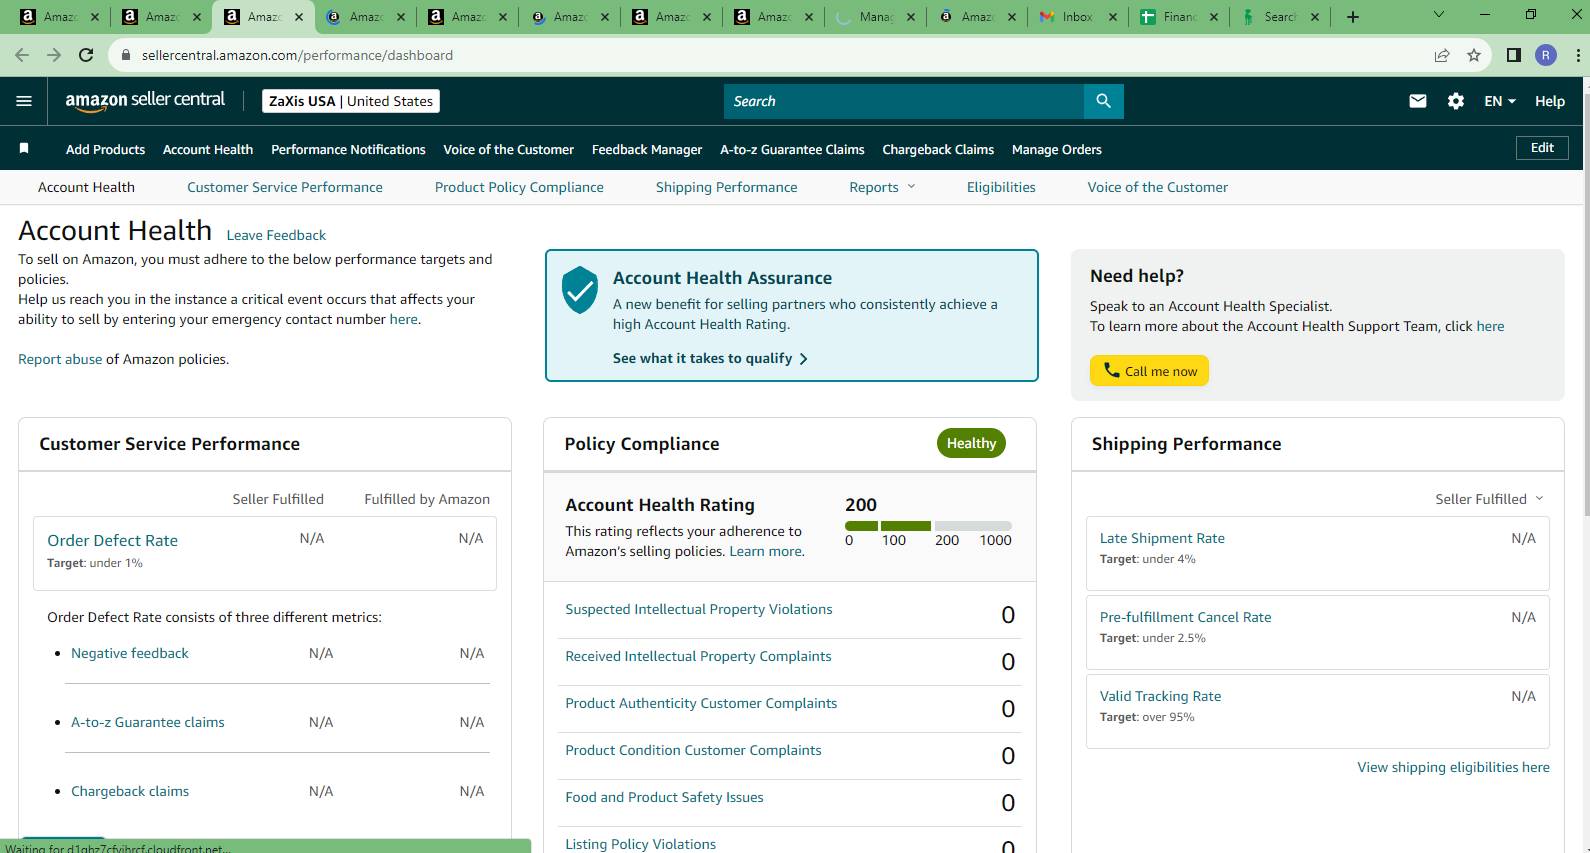Open the settings gear icon
The width and height of the screenshot is (1590, 853).
(1456, 101)
